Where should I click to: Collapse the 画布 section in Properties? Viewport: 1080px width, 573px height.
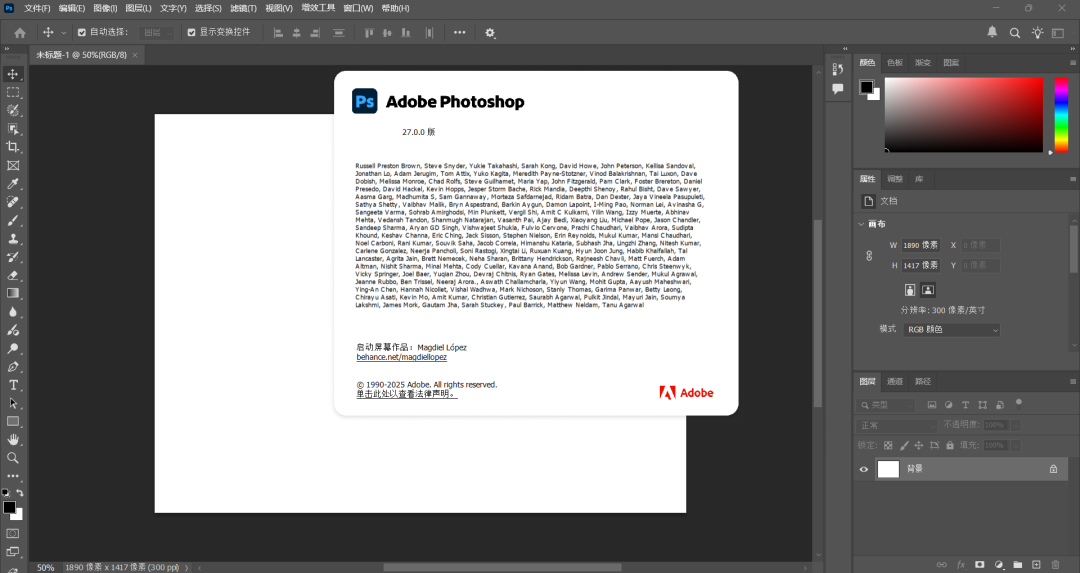click(864, 224)
